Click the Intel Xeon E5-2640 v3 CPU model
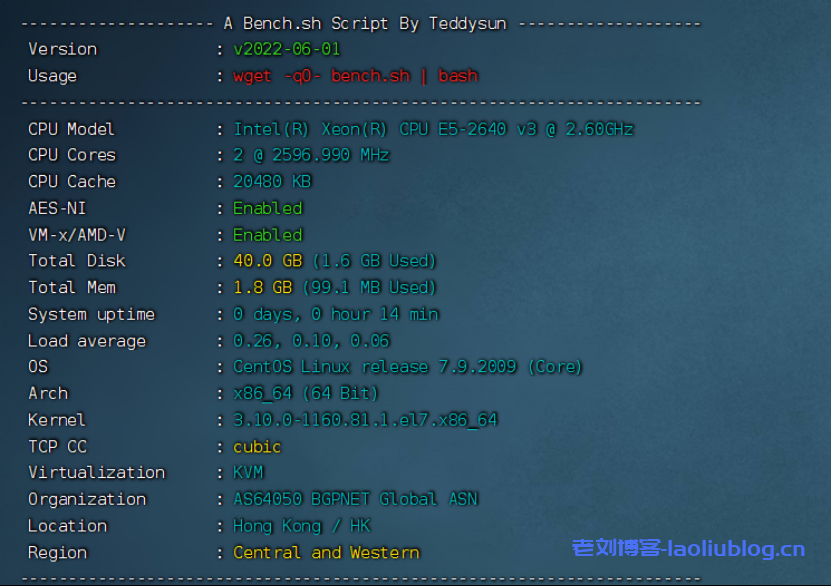Screen dimensions: 831x586 pos(433,129)
